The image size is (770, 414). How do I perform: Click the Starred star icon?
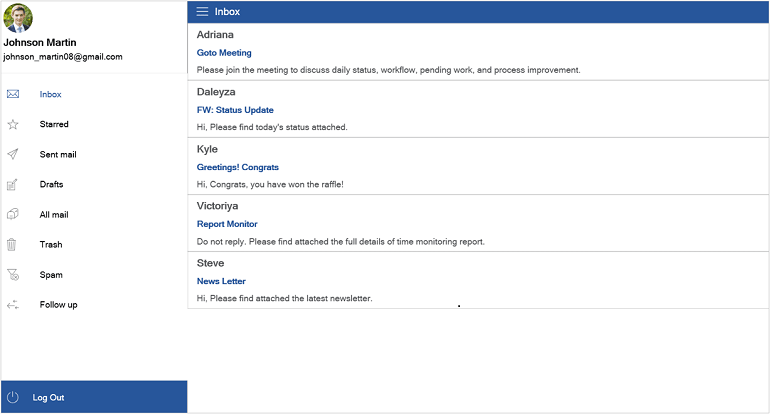pyautogui.click(x=13, y=124)
